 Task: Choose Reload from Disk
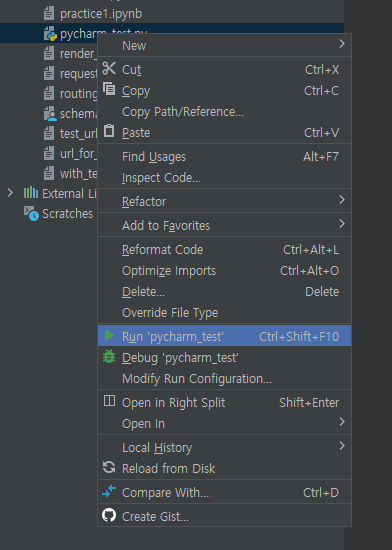224,468
